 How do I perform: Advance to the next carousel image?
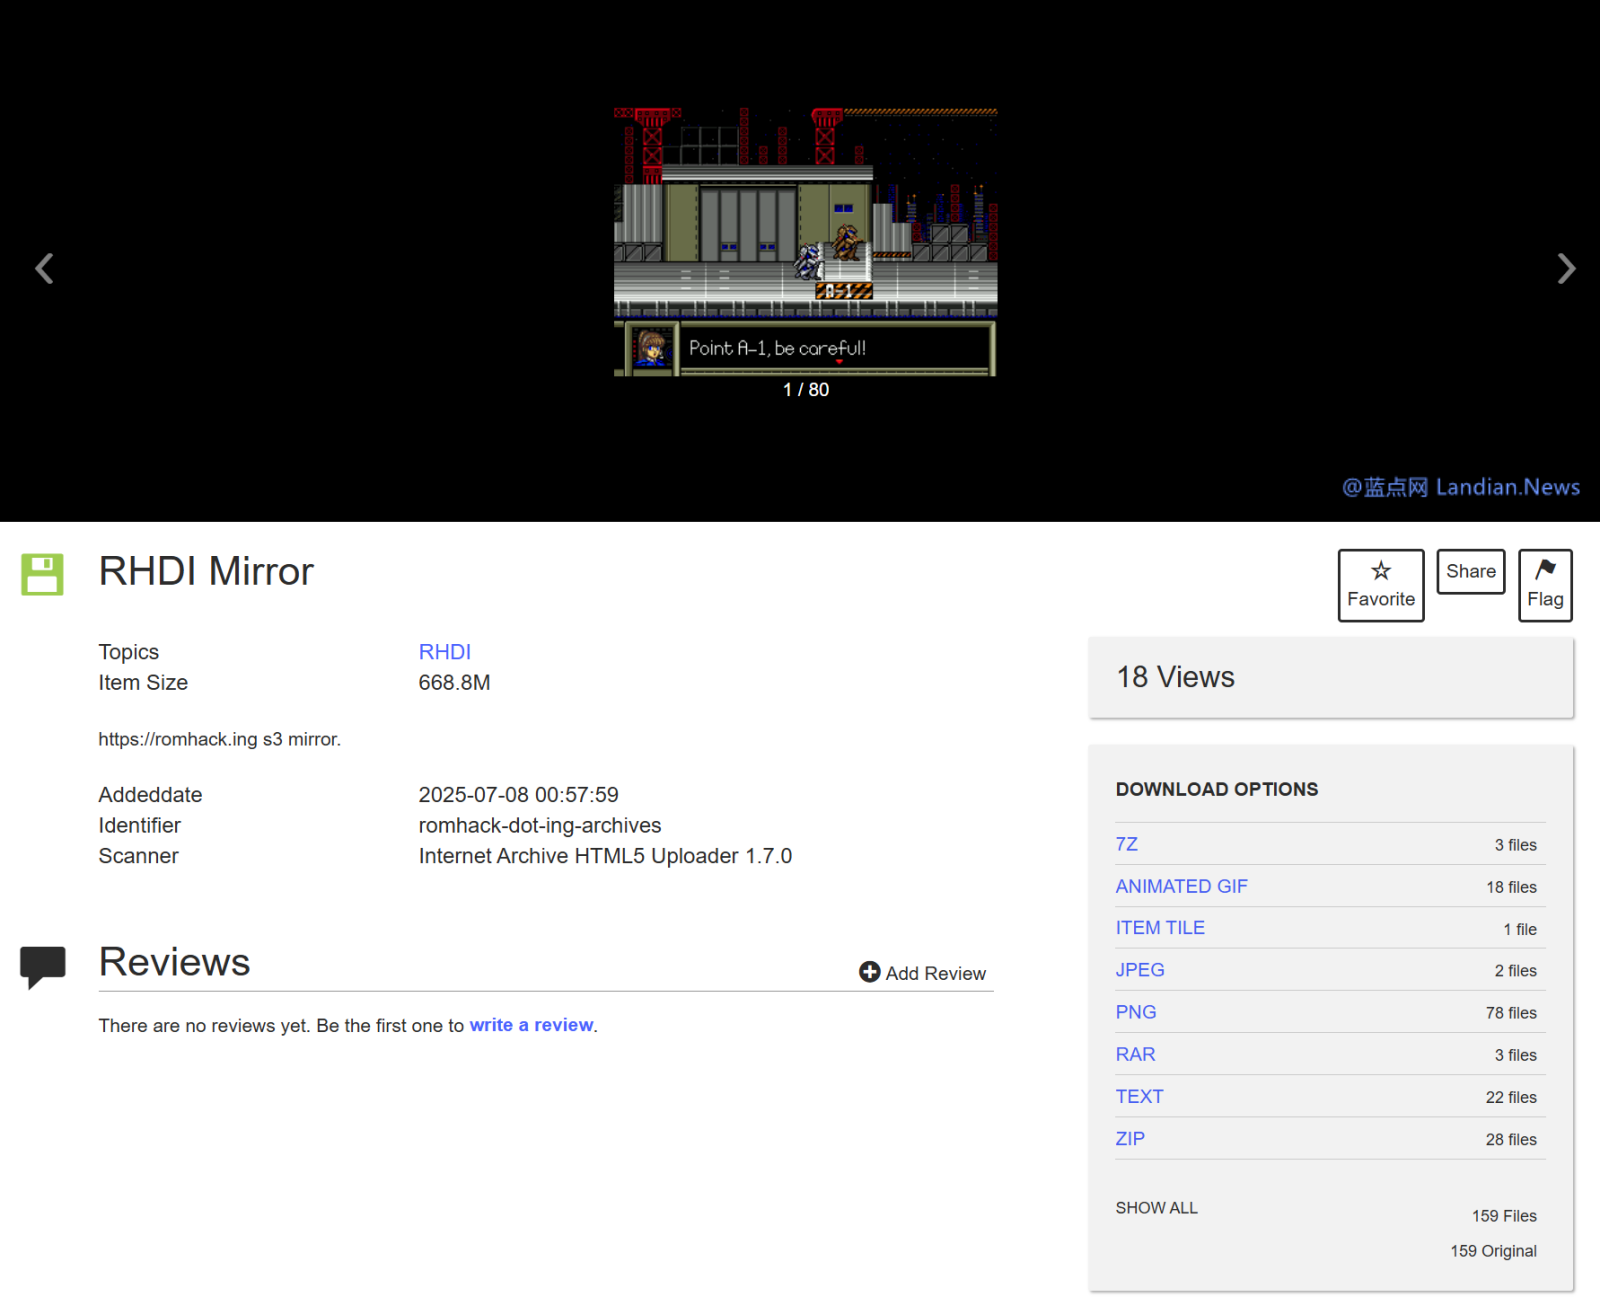(x=1565, y=268)
